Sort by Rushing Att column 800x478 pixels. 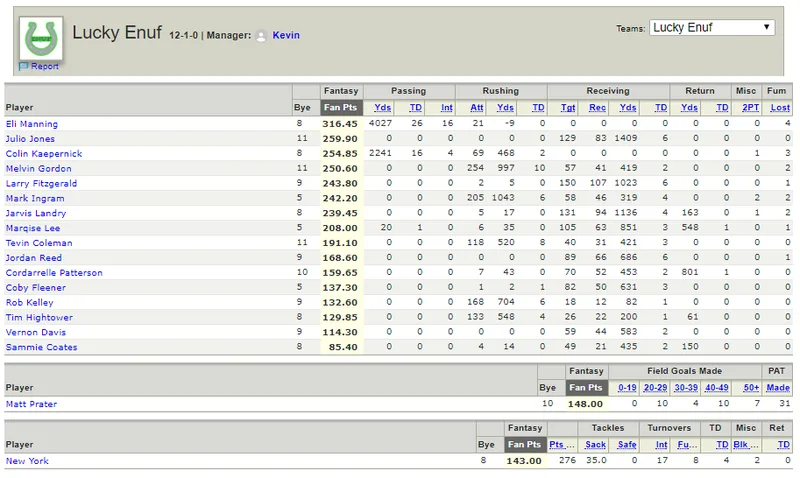(x=477, y=108)
